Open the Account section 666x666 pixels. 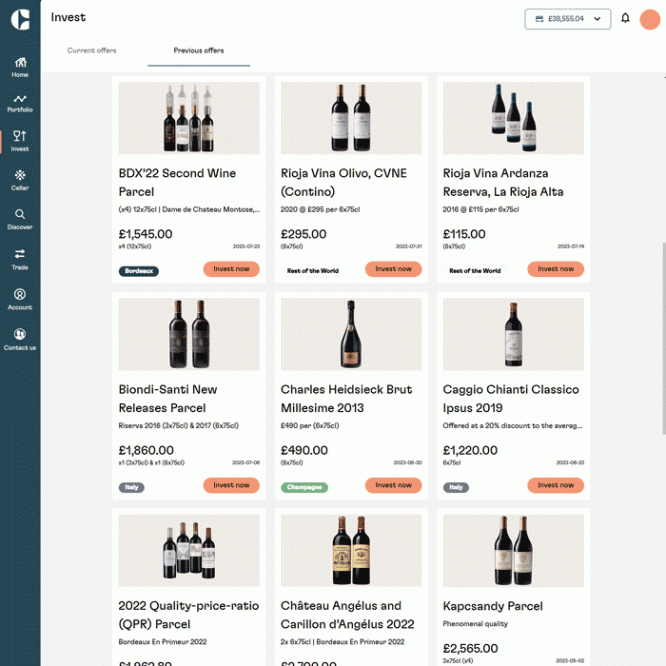coord(20,299)
